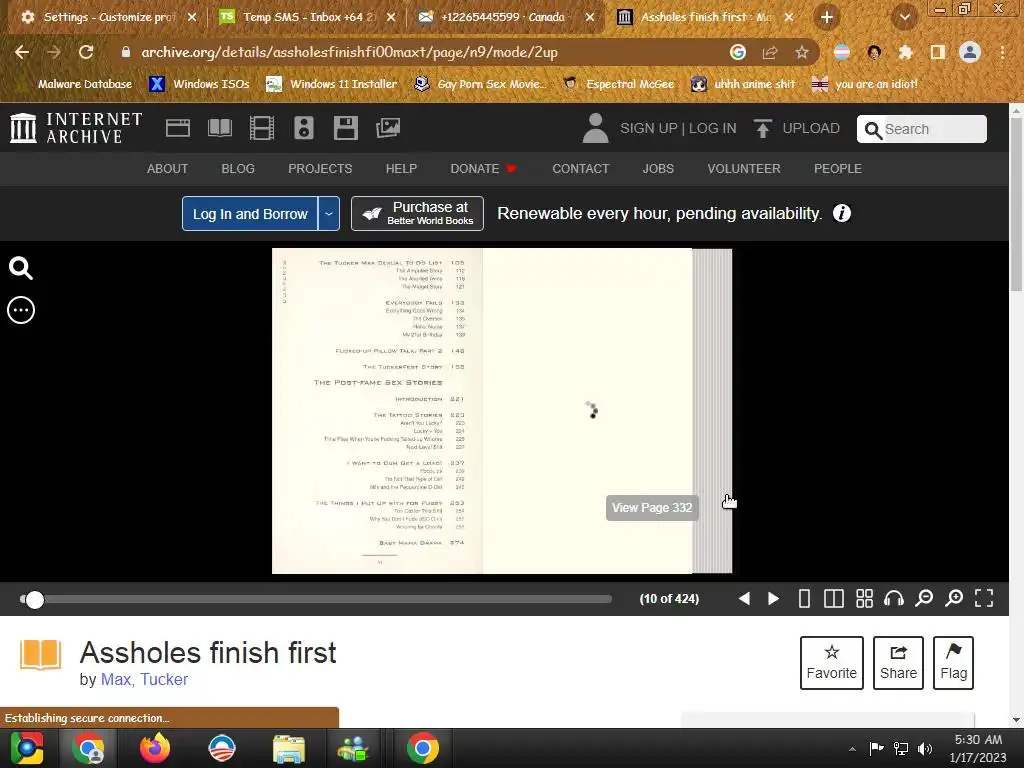Open a new browser tab
Image resolution: width=1024 pixels, height=768 pixels.
click(827, 17)
